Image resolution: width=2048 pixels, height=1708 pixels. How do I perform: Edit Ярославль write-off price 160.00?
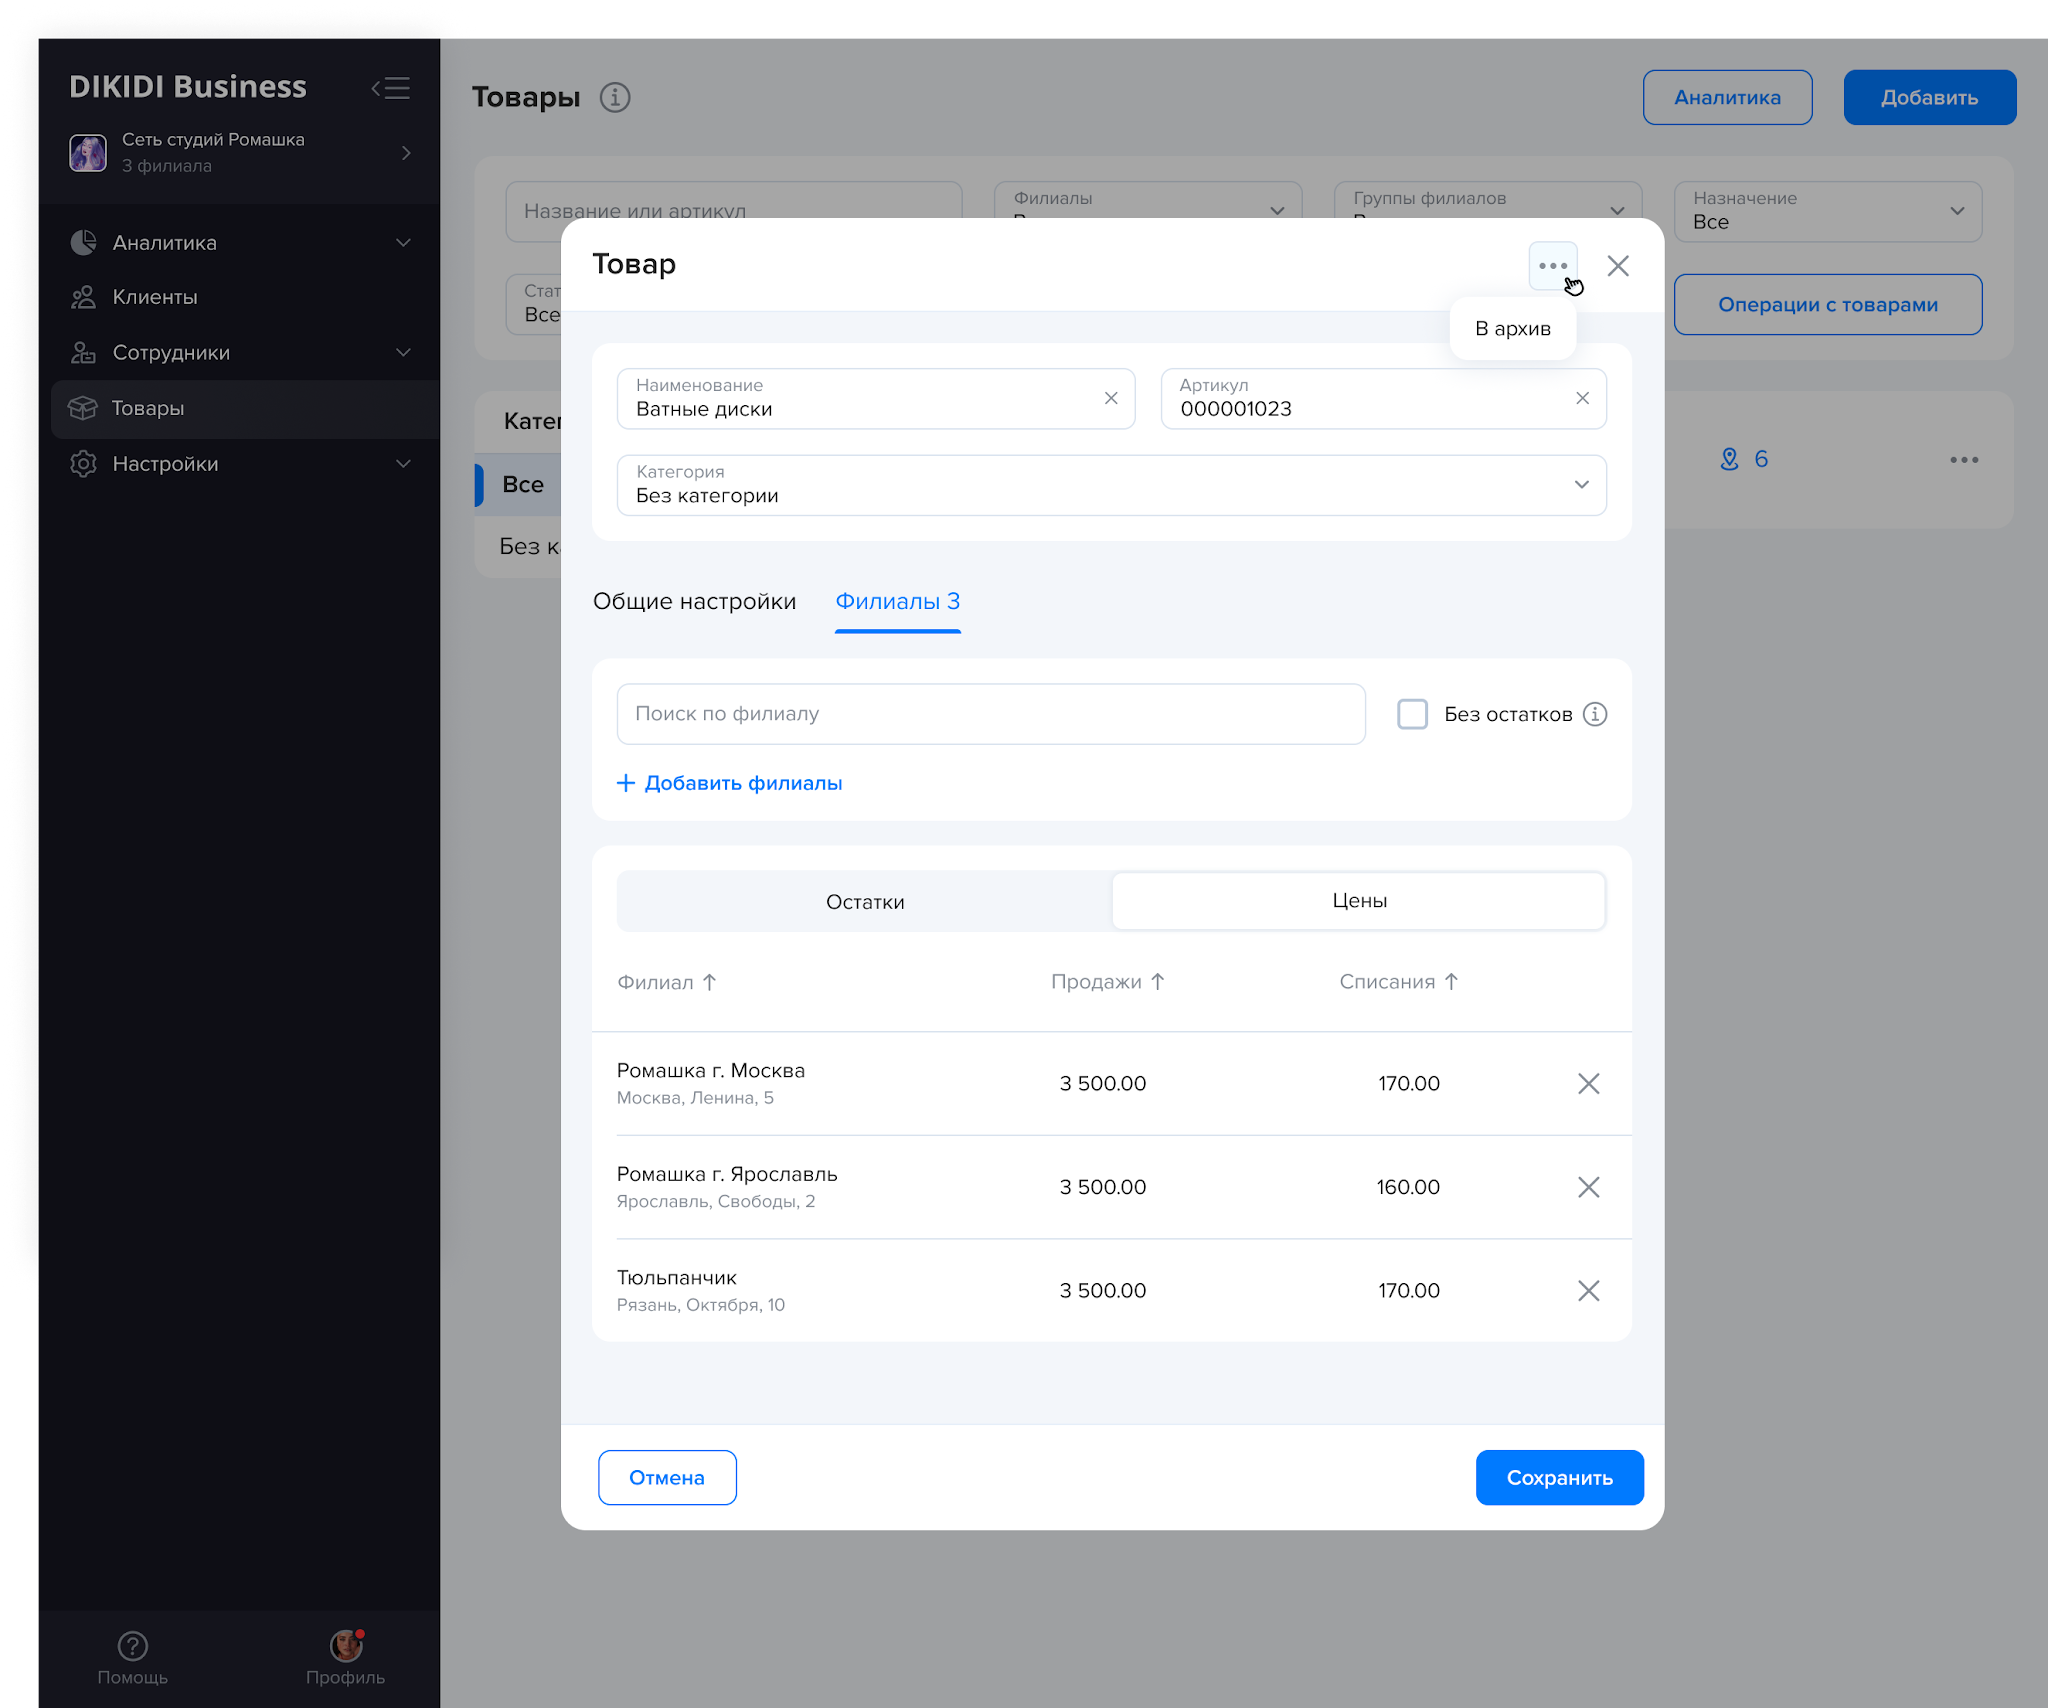pos(1408,1187)
